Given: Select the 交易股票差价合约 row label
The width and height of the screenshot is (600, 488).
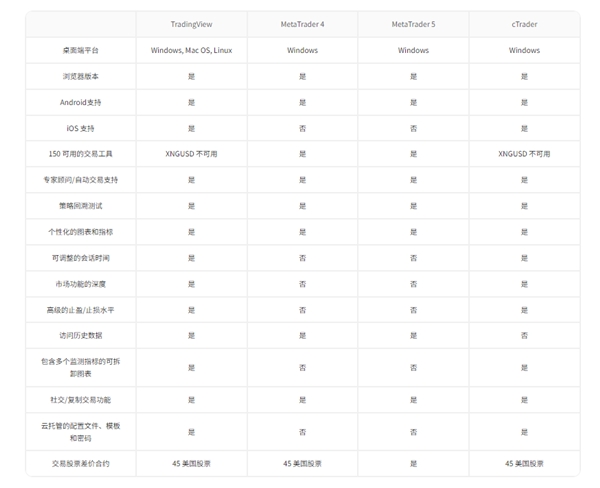Looking at the screenshot, I should tap(80, 464).
